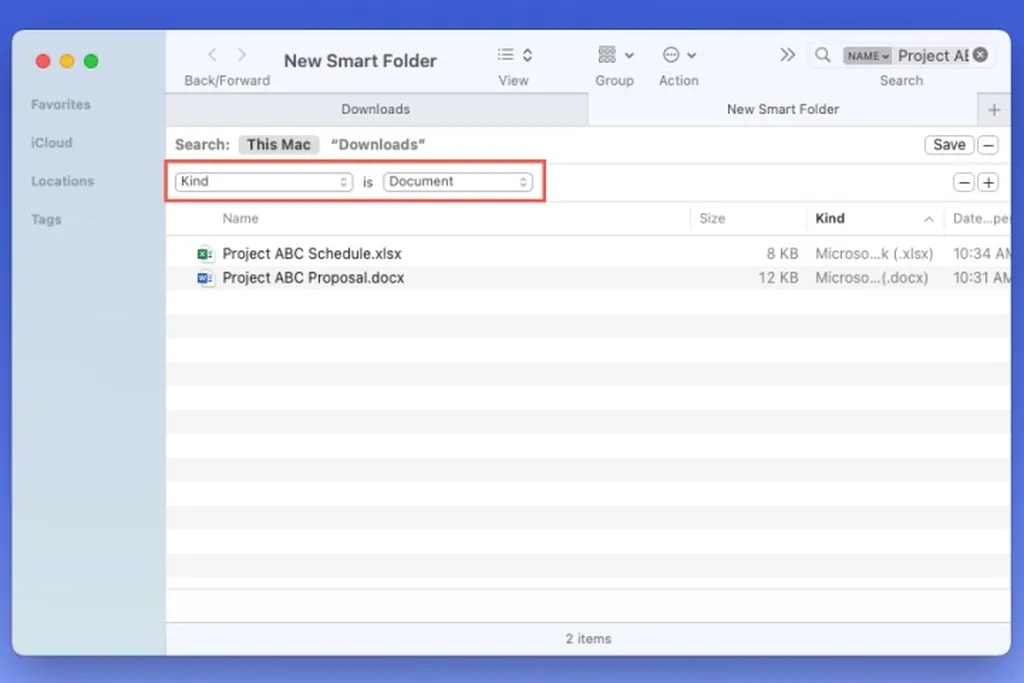Image resolution: width=1024 pixels, height=683 pixels.
Task: Switch to the Downloads tab
Action: click(x=375, y=109)
